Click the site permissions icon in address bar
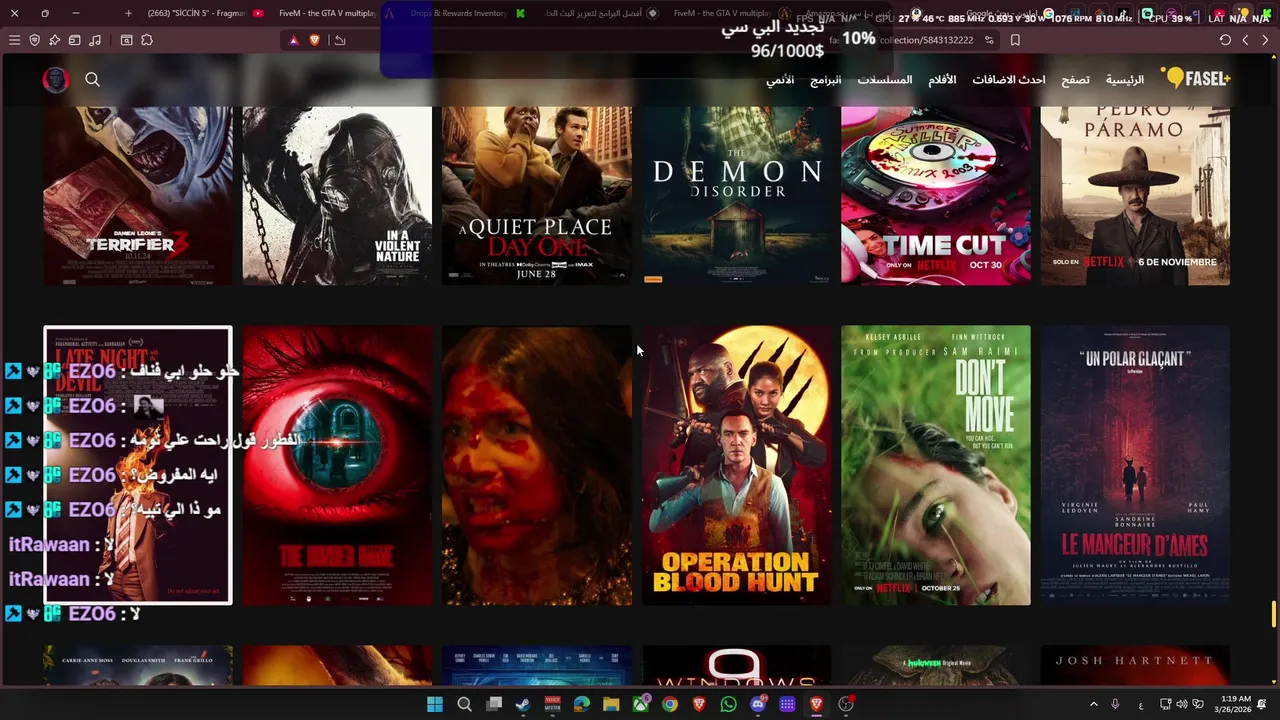This screenshot has width=1280, height=720. pos(989,40)
